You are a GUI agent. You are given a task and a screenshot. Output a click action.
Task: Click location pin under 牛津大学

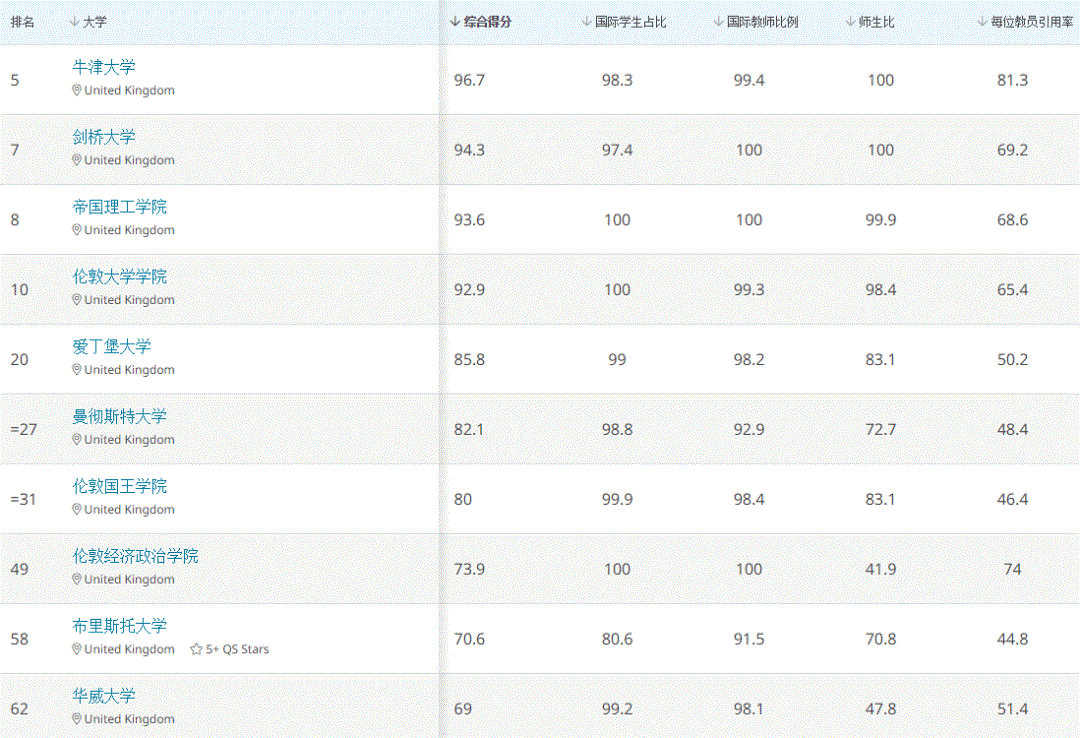point(77,90)
